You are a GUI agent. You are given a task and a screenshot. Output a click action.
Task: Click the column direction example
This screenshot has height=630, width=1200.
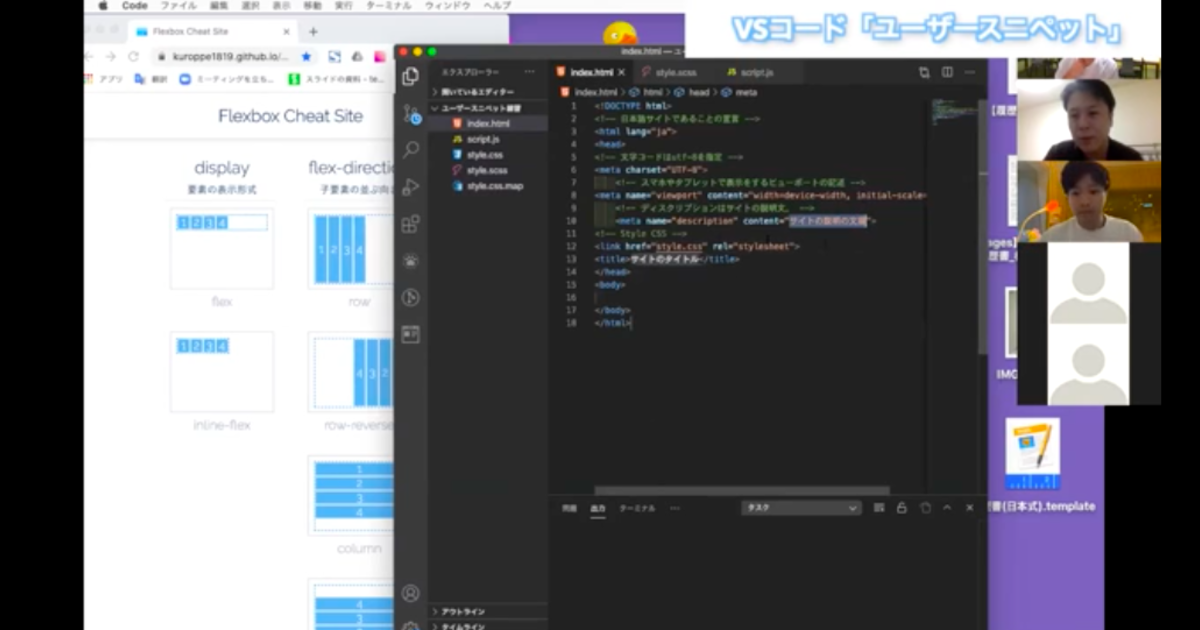[353, 496]
